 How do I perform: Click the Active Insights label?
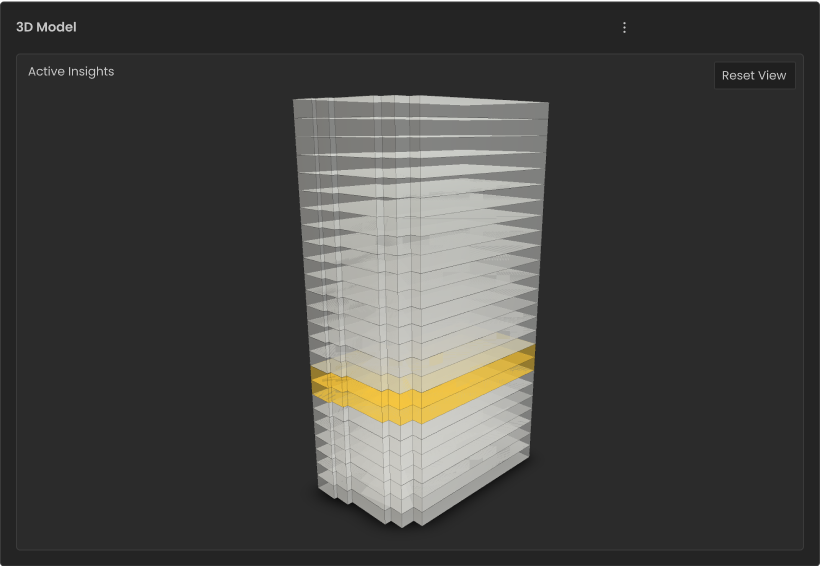[71, 72]
